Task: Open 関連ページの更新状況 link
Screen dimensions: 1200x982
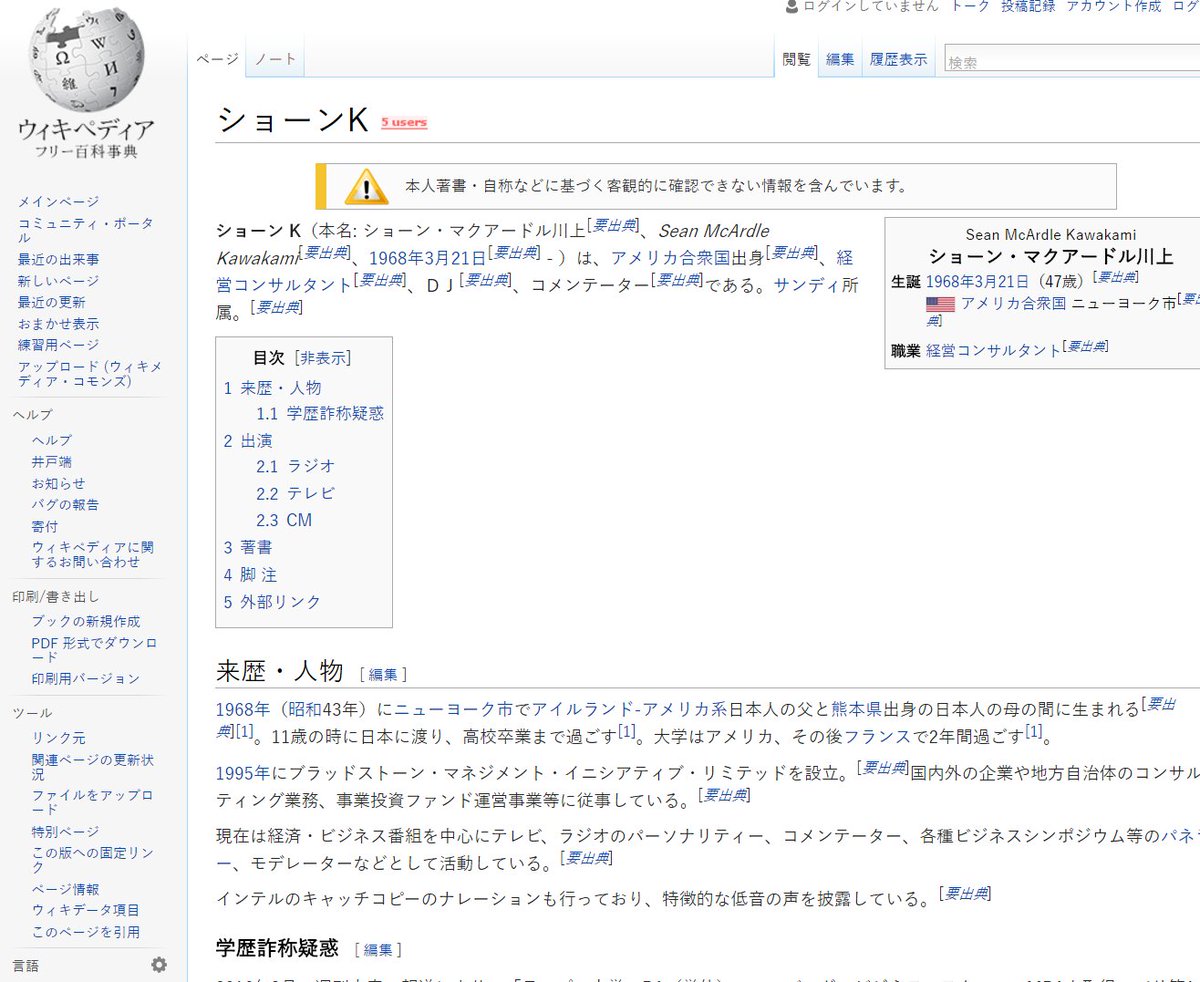Action: (93, 767)
